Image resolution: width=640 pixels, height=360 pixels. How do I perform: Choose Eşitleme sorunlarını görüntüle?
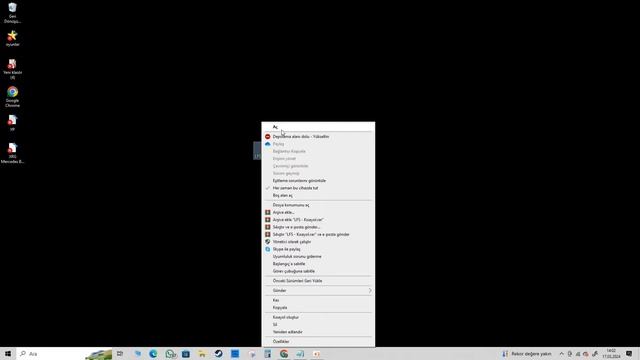click(318, 180)
